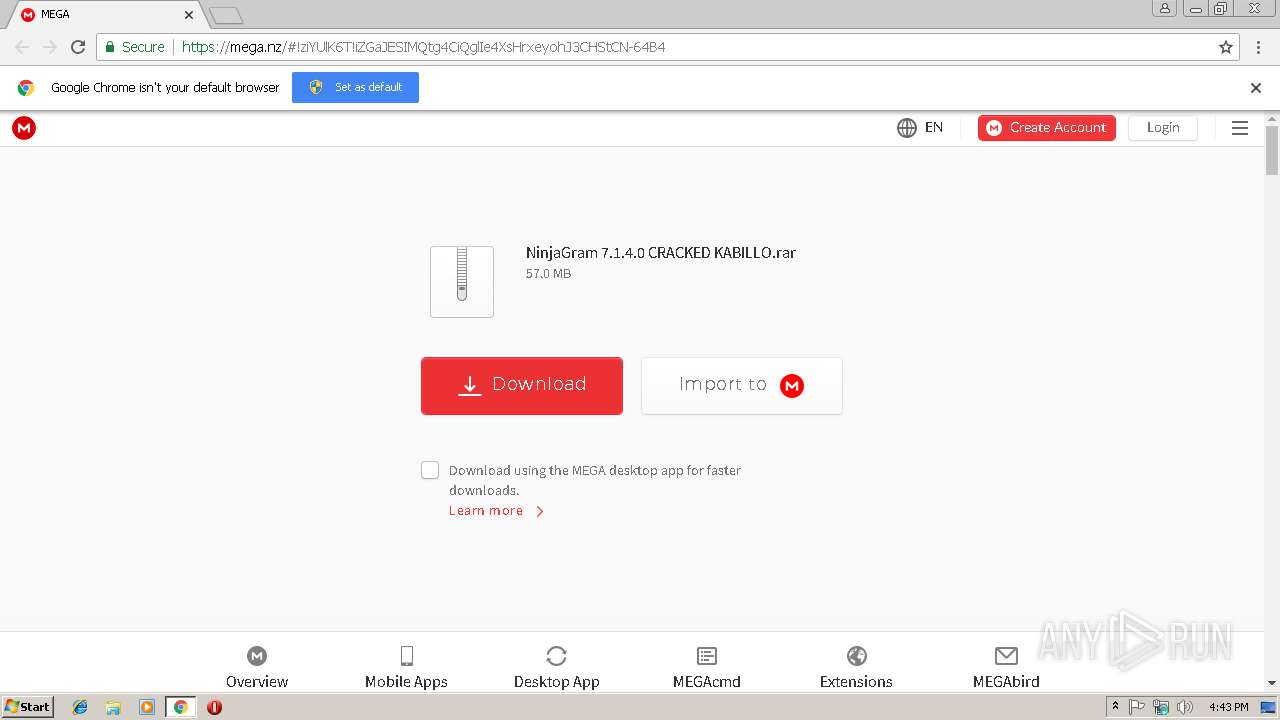Image resolution: width=1280 pixels, height=720 pixels.
Task: Click the file name NinjaGram text
Action: coord(661,253)
